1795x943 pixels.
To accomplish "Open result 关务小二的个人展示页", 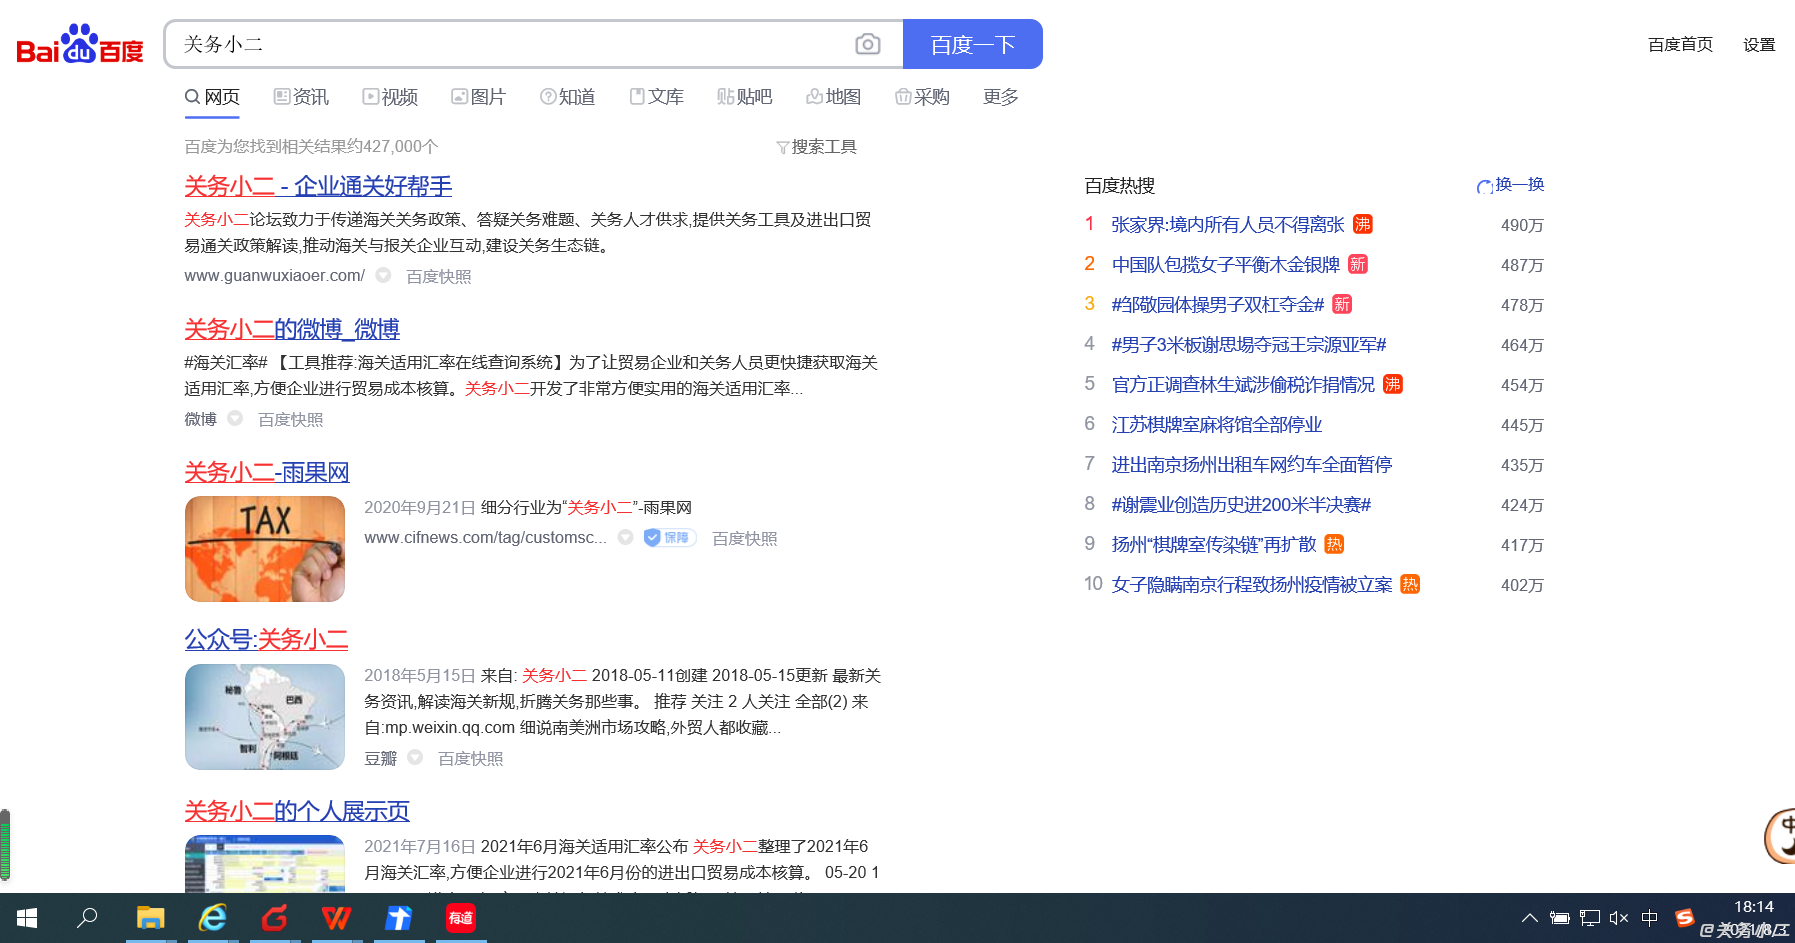I will point(297,811).
